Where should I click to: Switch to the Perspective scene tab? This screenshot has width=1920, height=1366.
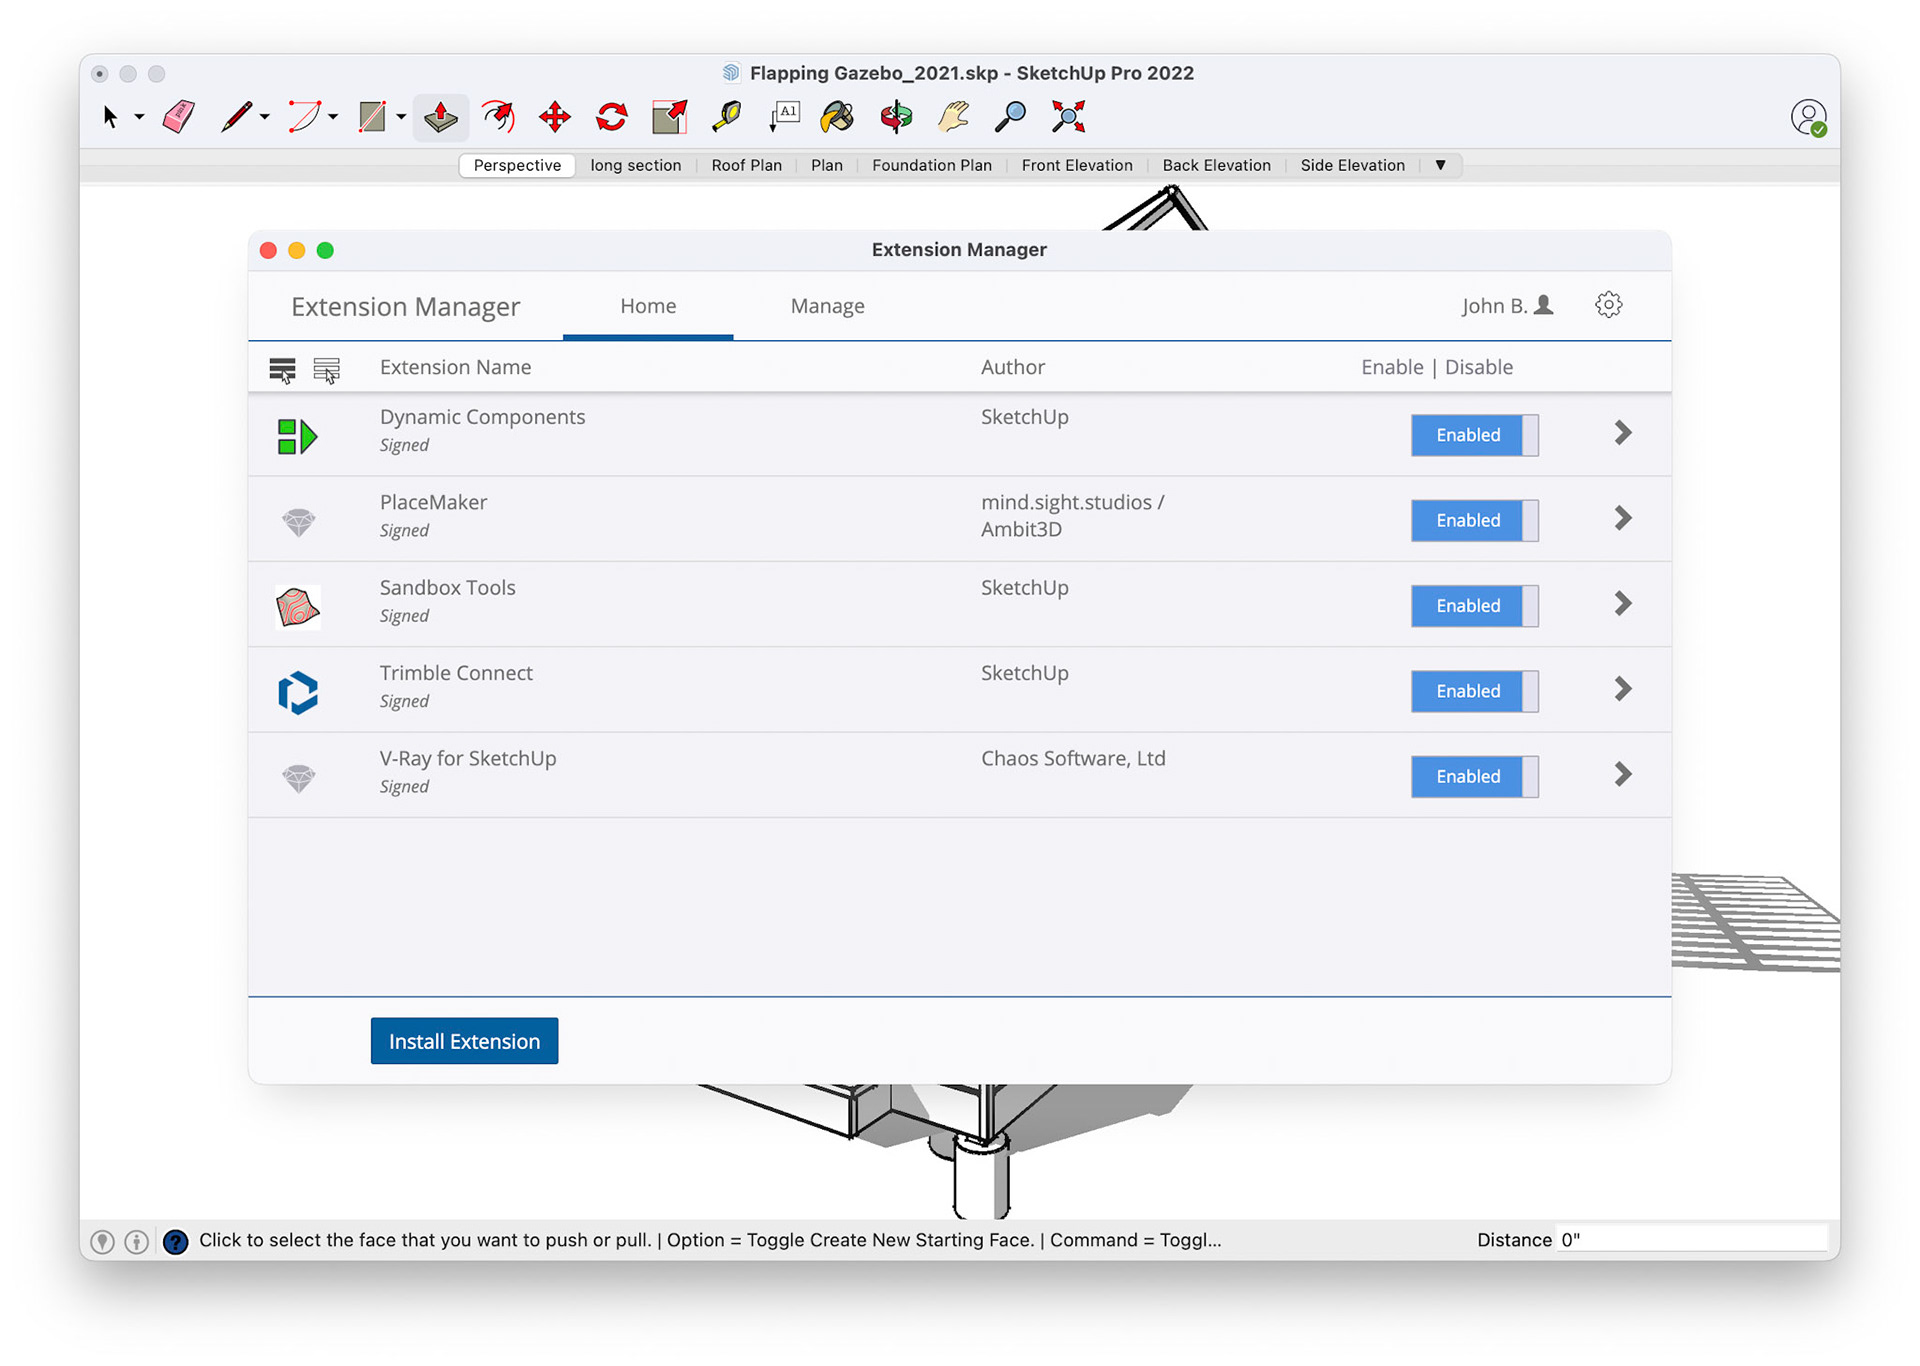[517, 165]
